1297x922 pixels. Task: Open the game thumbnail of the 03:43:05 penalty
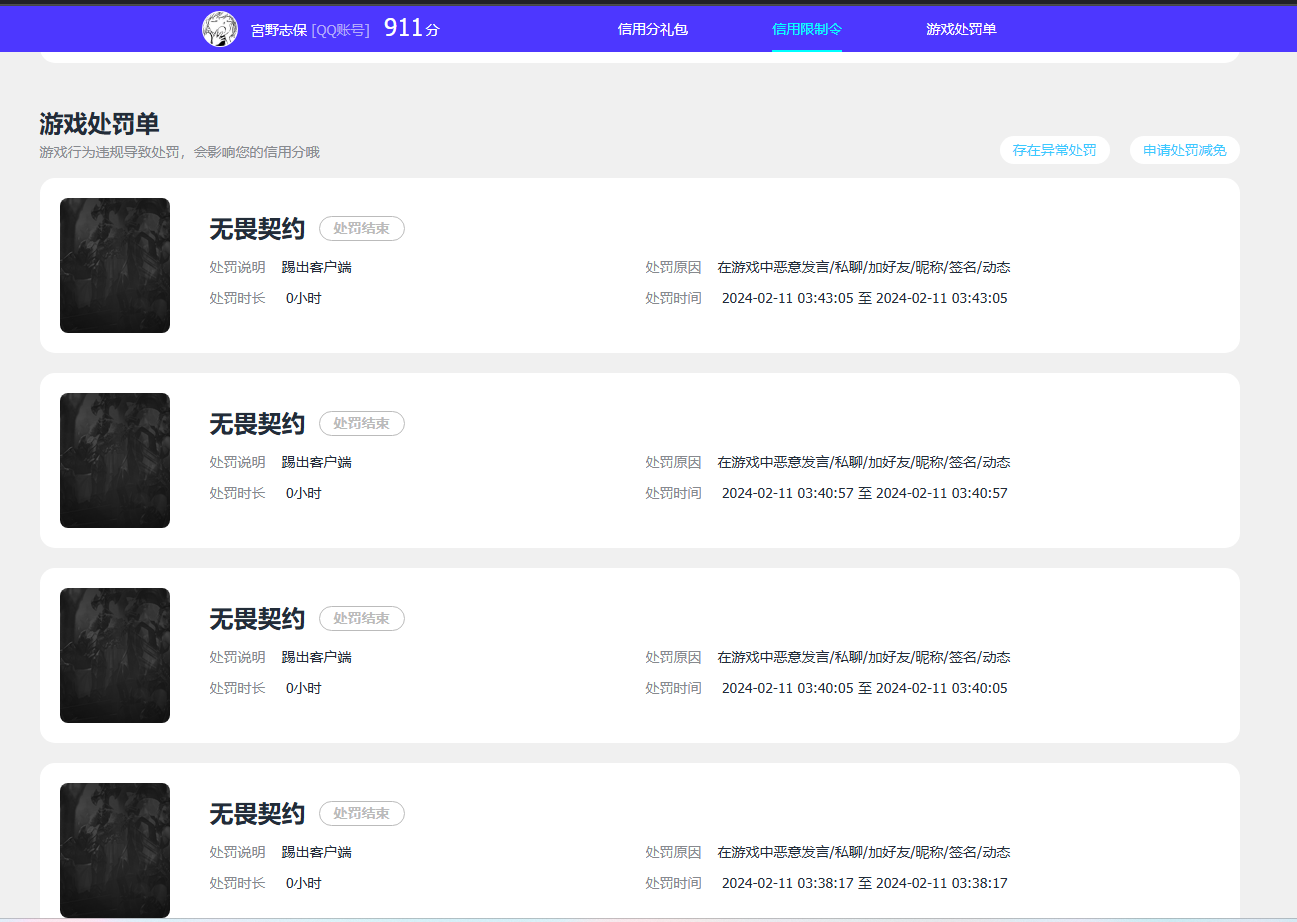tap(115, 265)
